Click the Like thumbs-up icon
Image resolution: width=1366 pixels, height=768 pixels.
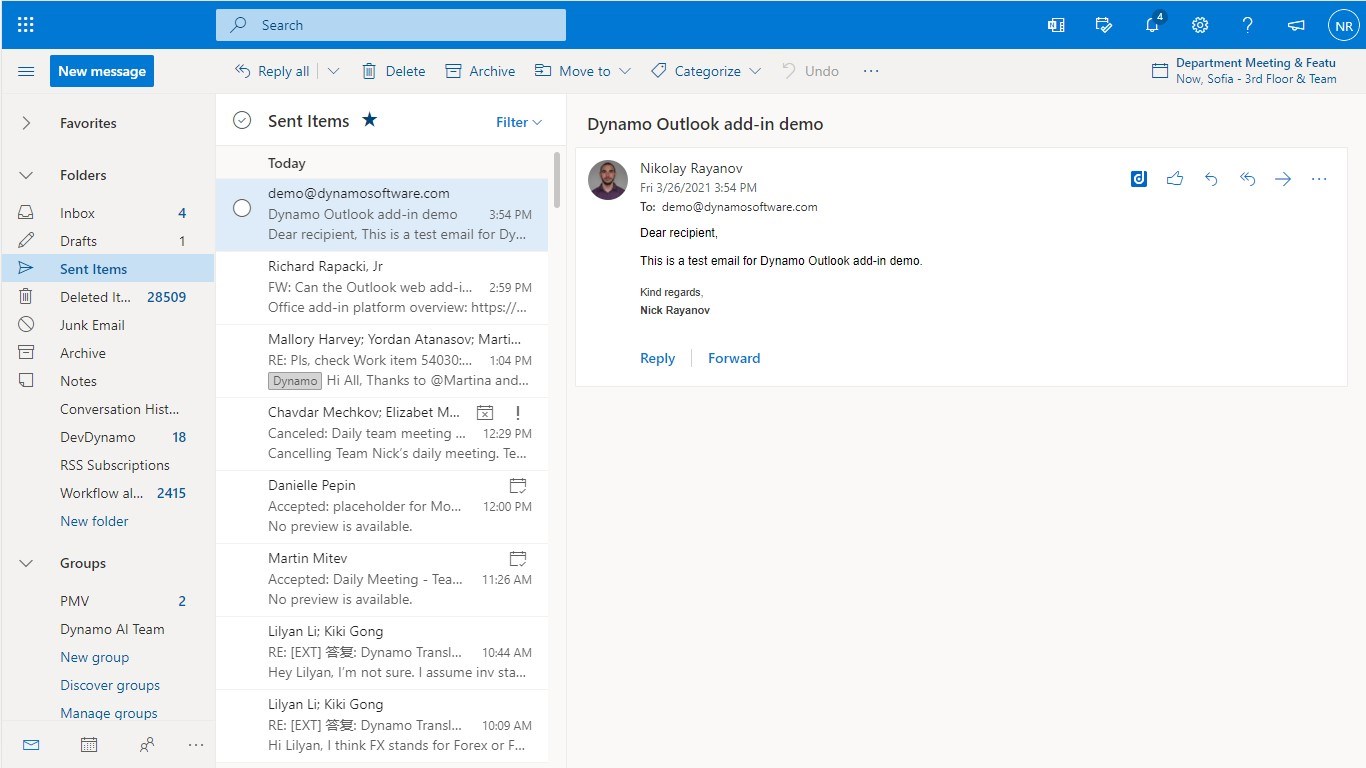coord(1175,179)
